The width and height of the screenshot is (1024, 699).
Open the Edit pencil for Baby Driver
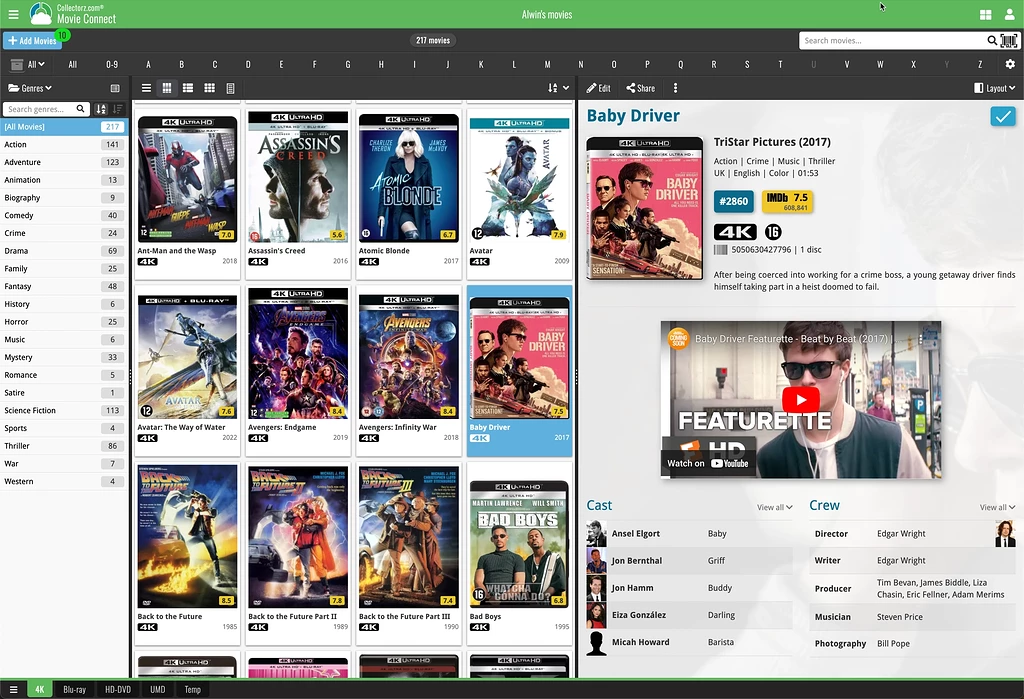click(x=597, y=88)
